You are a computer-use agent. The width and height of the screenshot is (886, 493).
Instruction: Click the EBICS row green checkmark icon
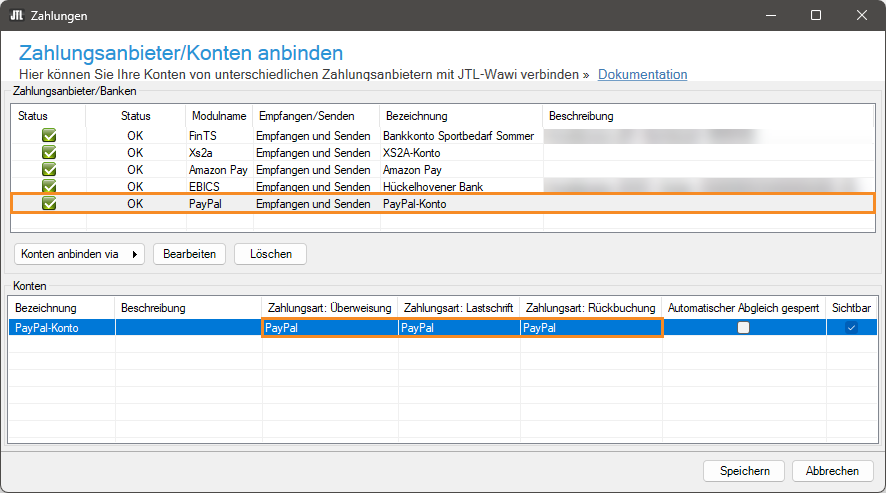(49, 187)
